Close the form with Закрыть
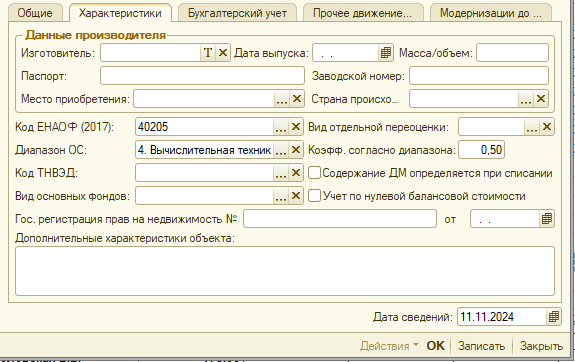Image resolution: width=575 pixels, height=362 pixels. [541, 345]
